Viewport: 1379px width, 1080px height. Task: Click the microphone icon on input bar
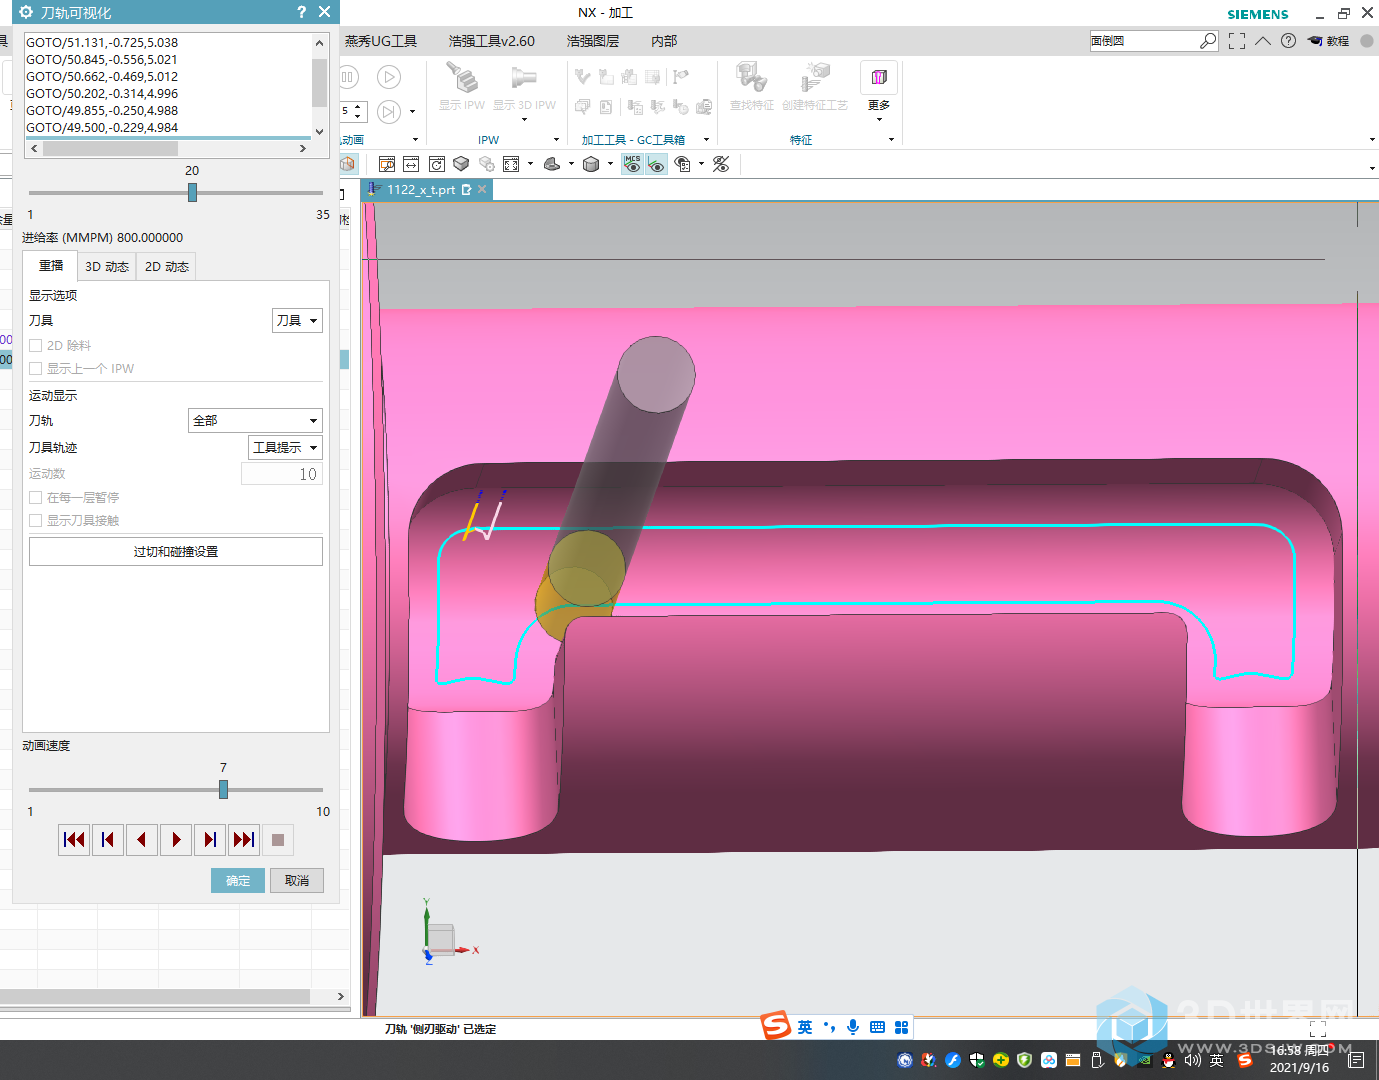point(853,1027)
